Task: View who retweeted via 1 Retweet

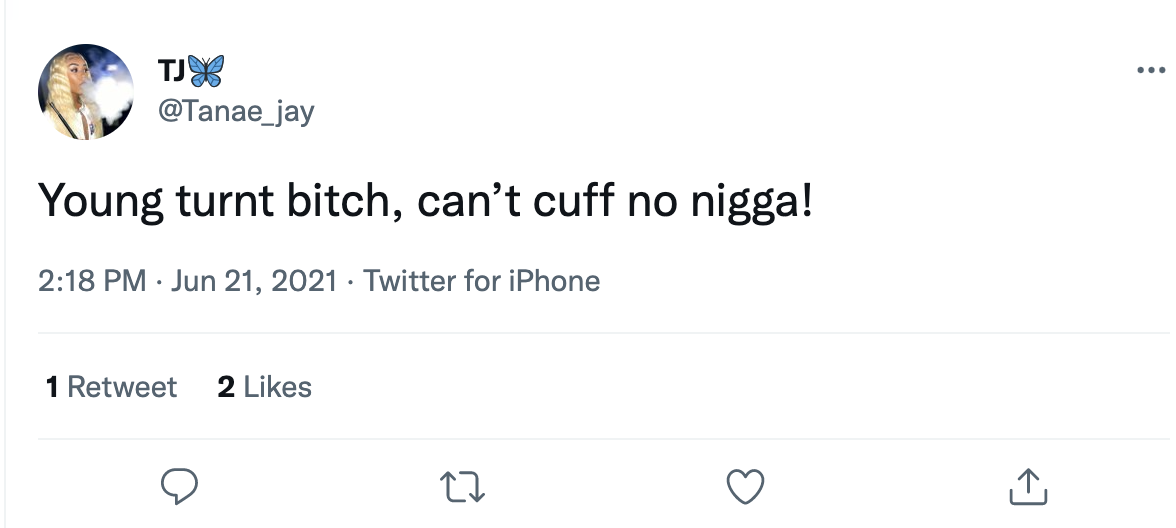Action: [111, 387]
